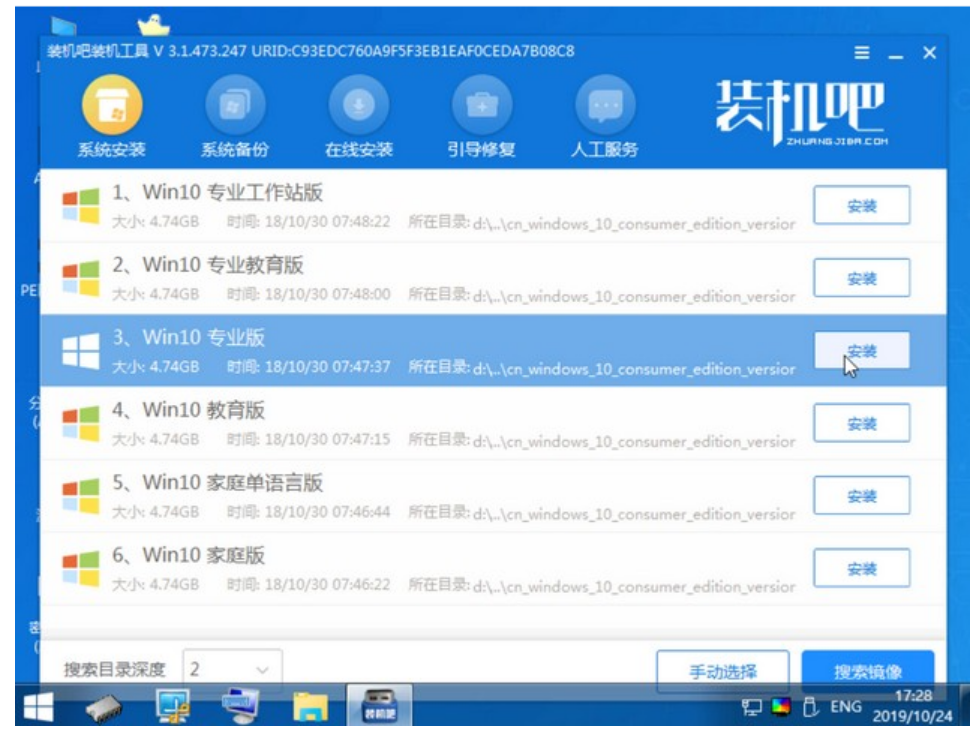972x736 pixels.
Task: Click the 搜索镜像 button
Action: pyautogui.click(x=868, y=671)
